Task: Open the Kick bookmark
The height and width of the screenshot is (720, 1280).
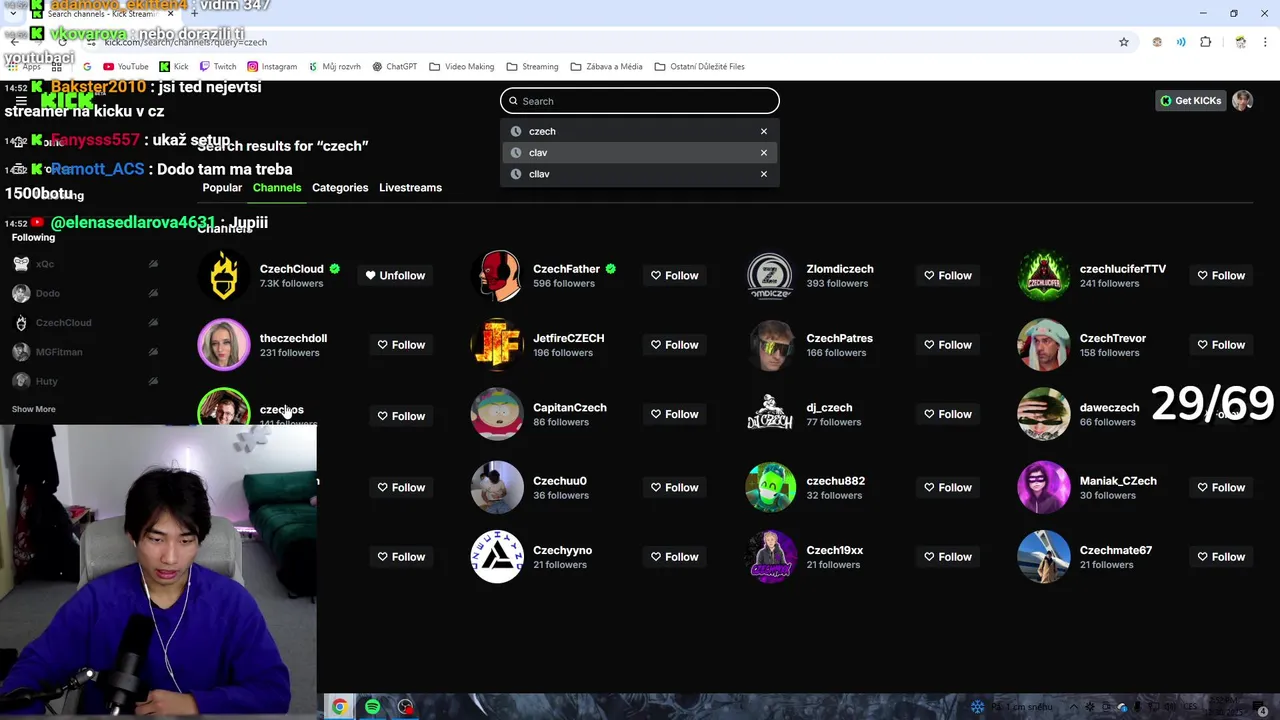Action: coord(174,67)
